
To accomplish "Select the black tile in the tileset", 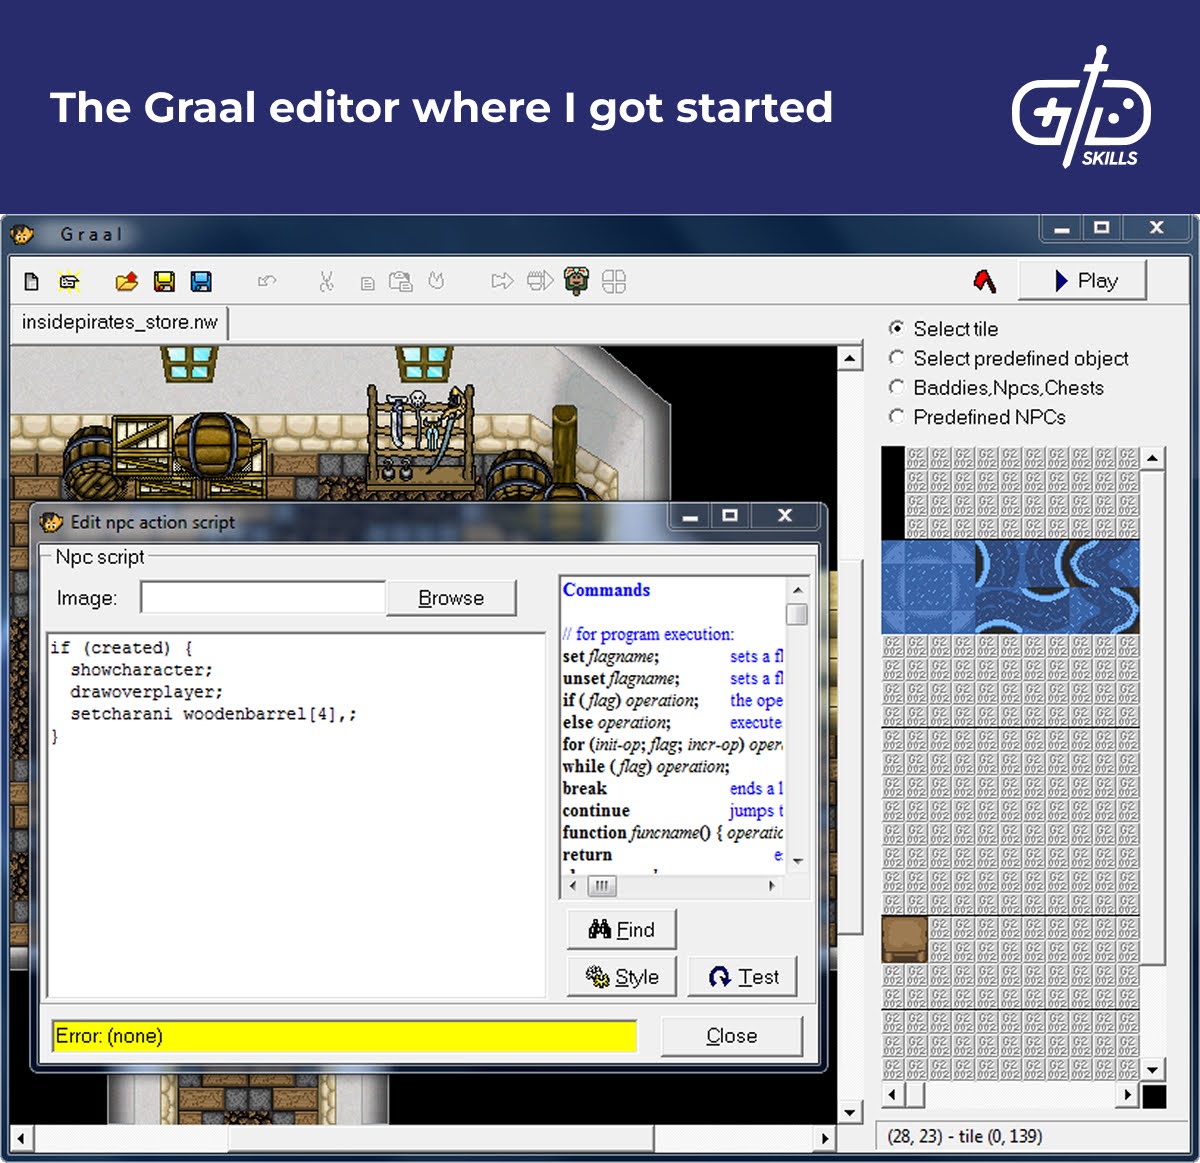I will click(893, 493).
